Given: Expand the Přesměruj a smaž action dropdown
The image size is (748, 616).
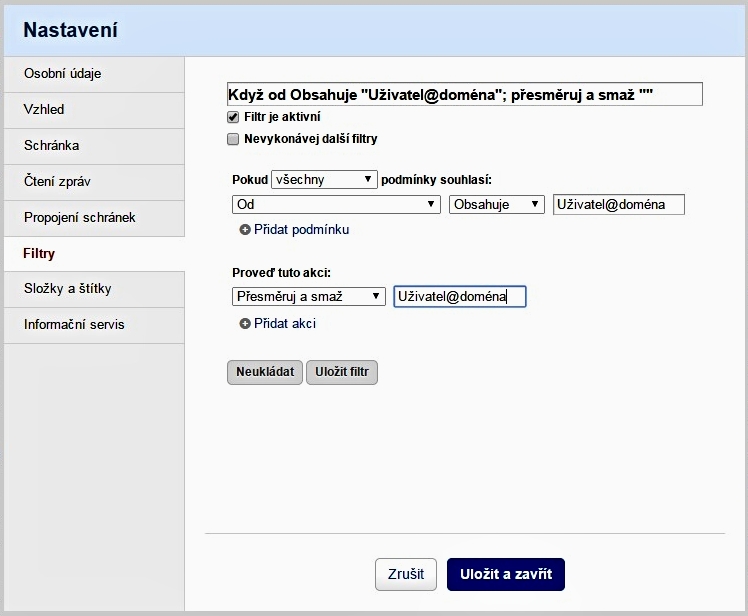Looking at the screenshot, I should [308, 297].
